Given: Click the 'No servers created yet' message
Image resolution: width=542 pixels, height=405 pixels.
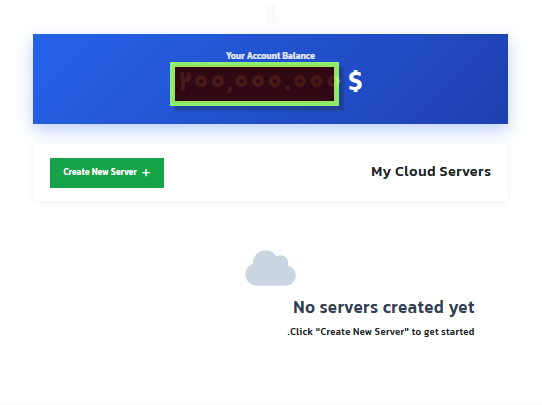Looking at the screenshot, I should click(x=384, y=307).
